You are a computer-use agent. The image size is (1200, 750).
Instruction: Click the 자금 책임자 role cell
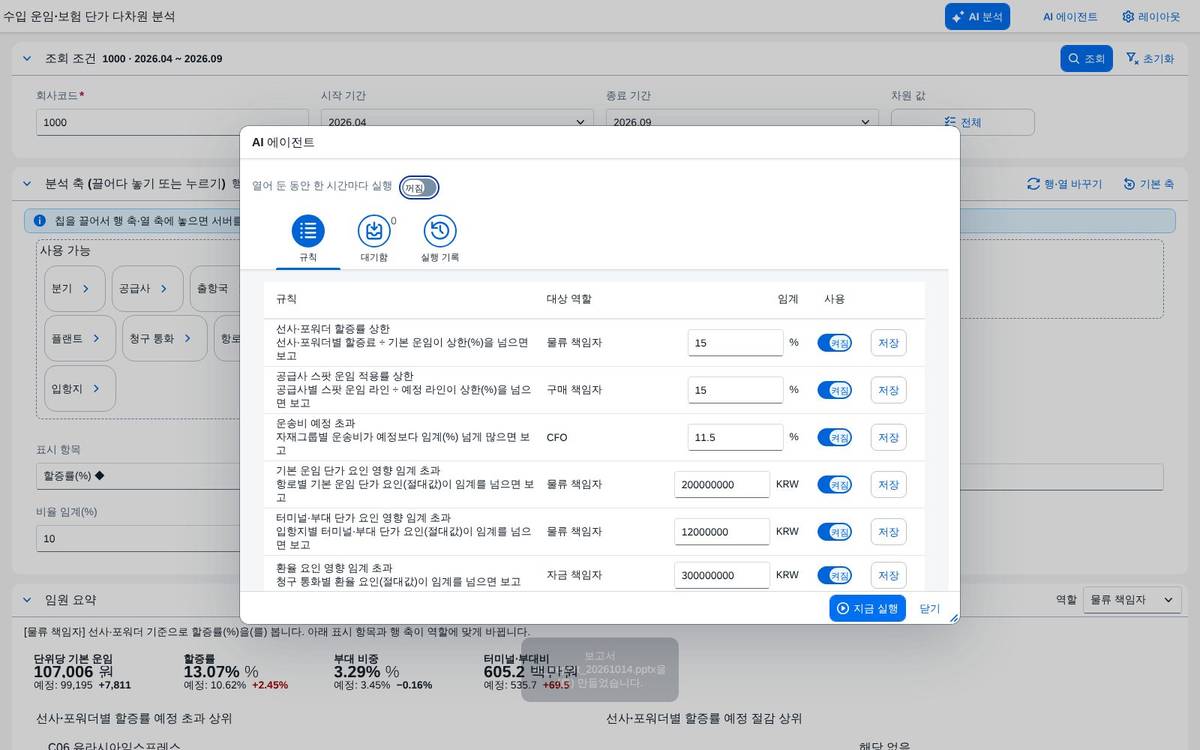(x=574, y=575)
